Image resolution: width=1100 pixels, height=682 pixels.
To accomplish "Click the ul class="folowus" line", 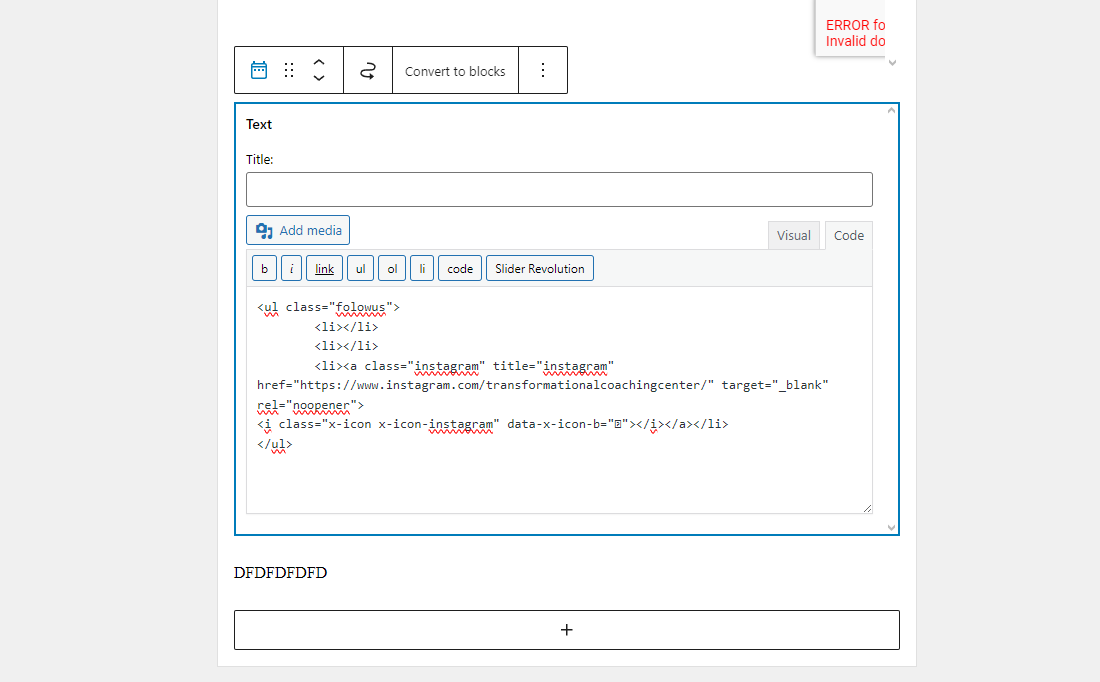I will (328, 307).
